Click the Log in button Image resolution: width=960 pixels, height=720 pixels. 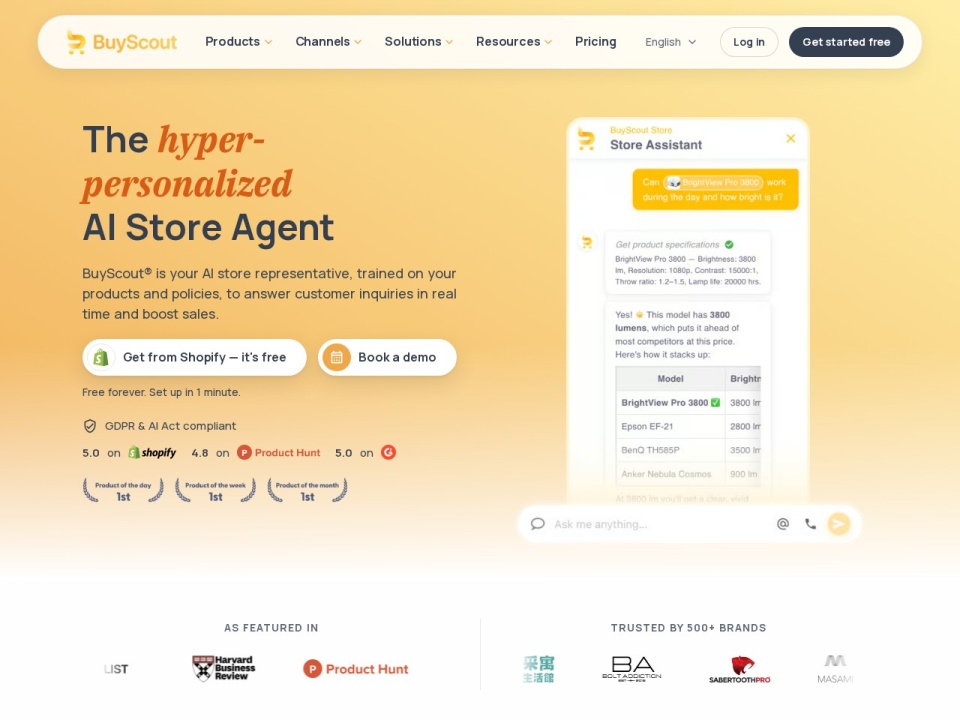pos(749,42)
